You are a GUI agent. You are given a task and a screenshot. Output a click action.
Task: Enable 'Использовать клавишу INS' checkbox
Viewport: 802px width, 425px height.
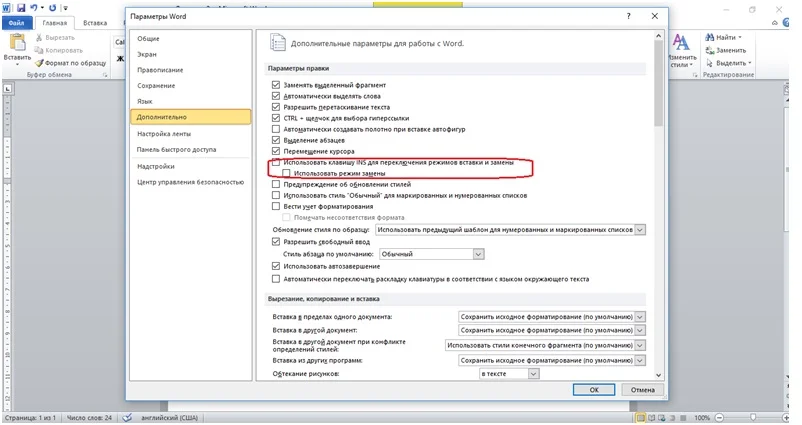pyautogui.click(x=277, y=162)
